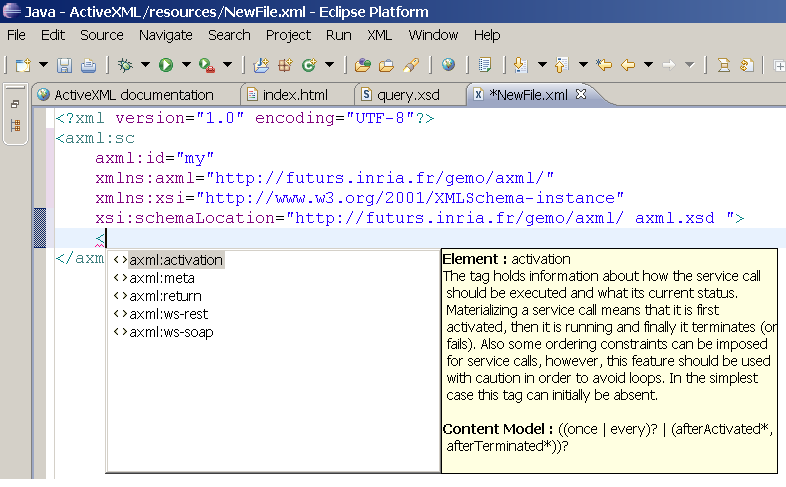Click the Last Edit Location icon
This screenshot has width=786, height=487.
604,65
